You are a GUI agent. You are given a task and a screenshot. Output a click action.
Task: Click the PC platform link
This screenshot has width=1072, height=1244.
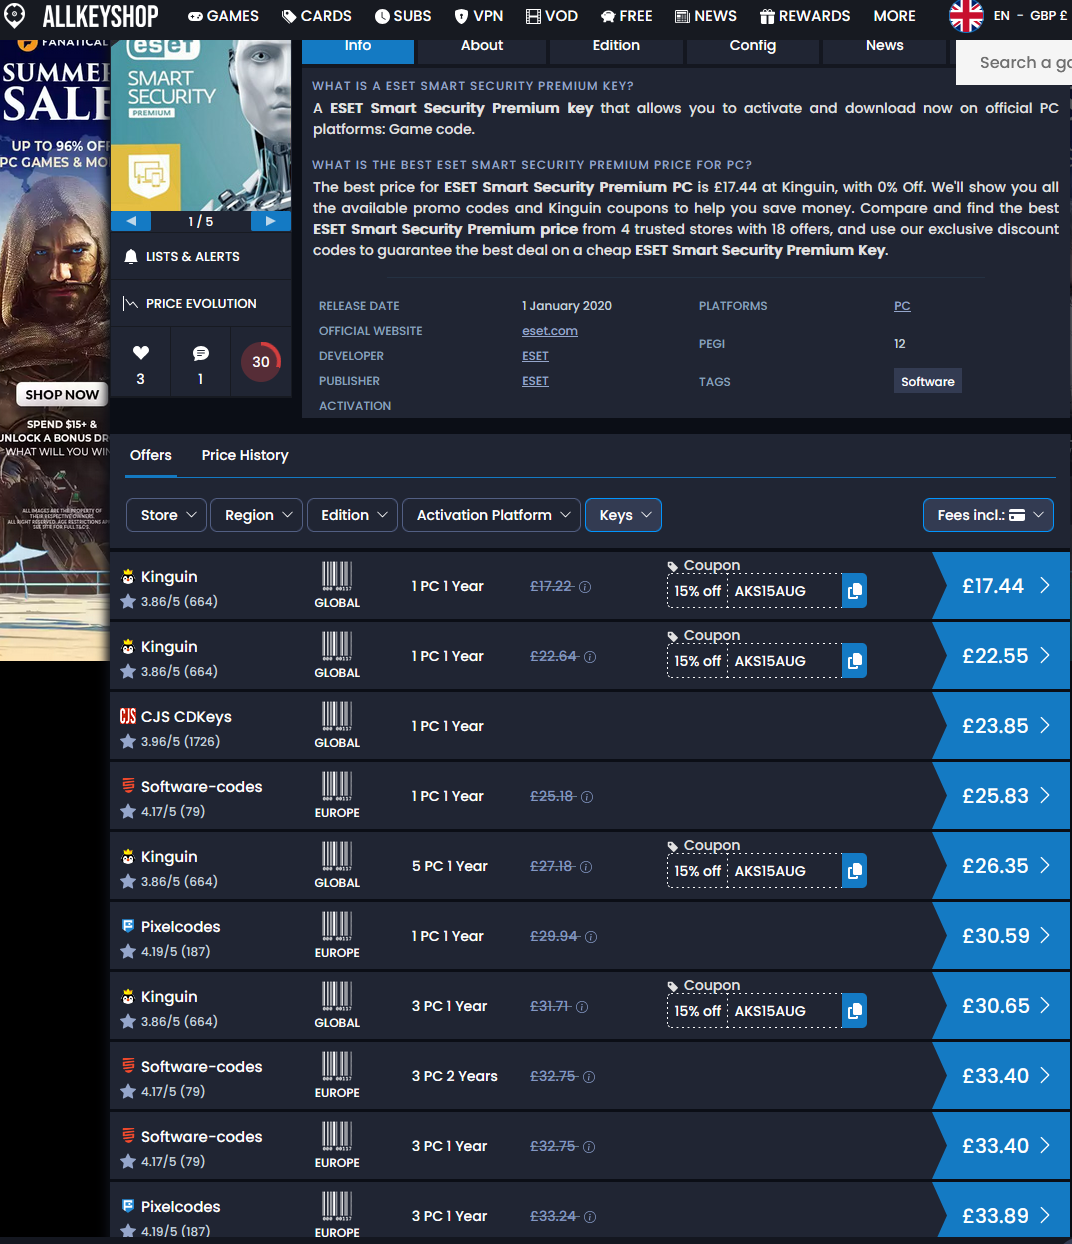coord(902,306)
